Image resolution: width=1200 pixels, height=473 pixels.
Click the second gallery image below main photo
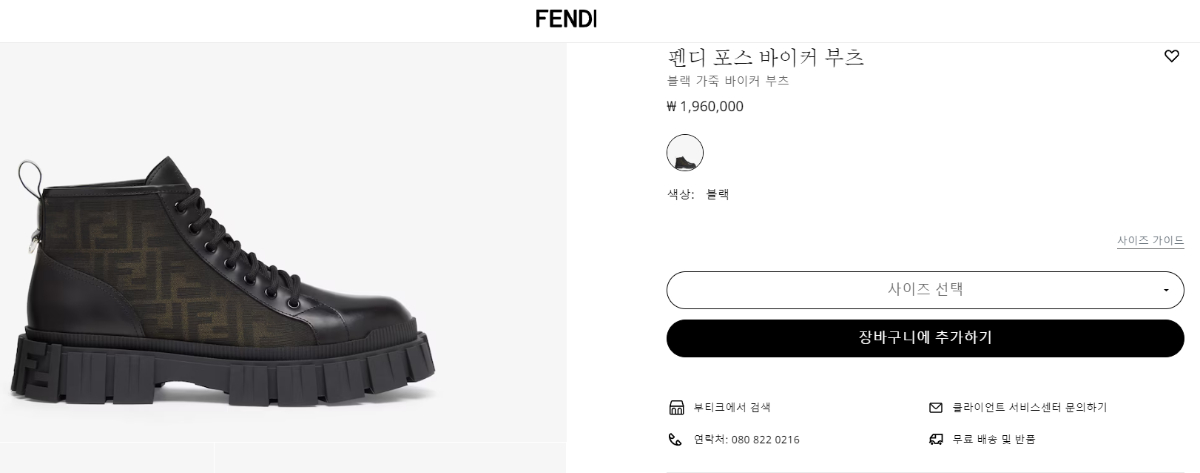[x=390, y=458]
